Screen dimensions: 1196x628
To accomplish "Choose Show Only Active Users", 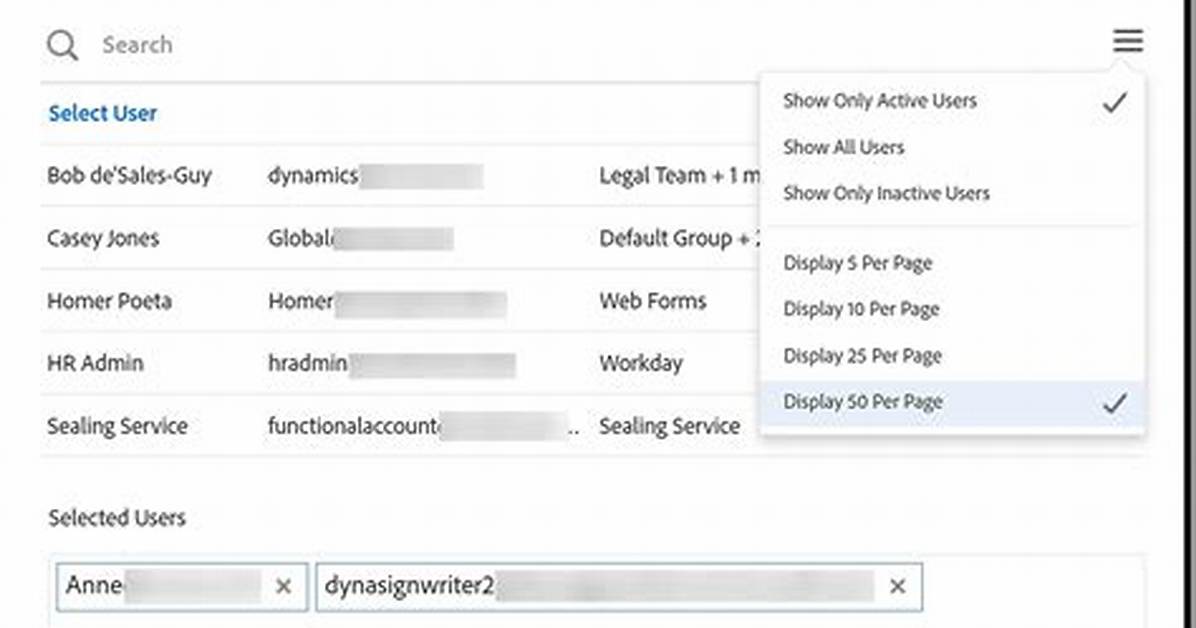I will point(953,101).
